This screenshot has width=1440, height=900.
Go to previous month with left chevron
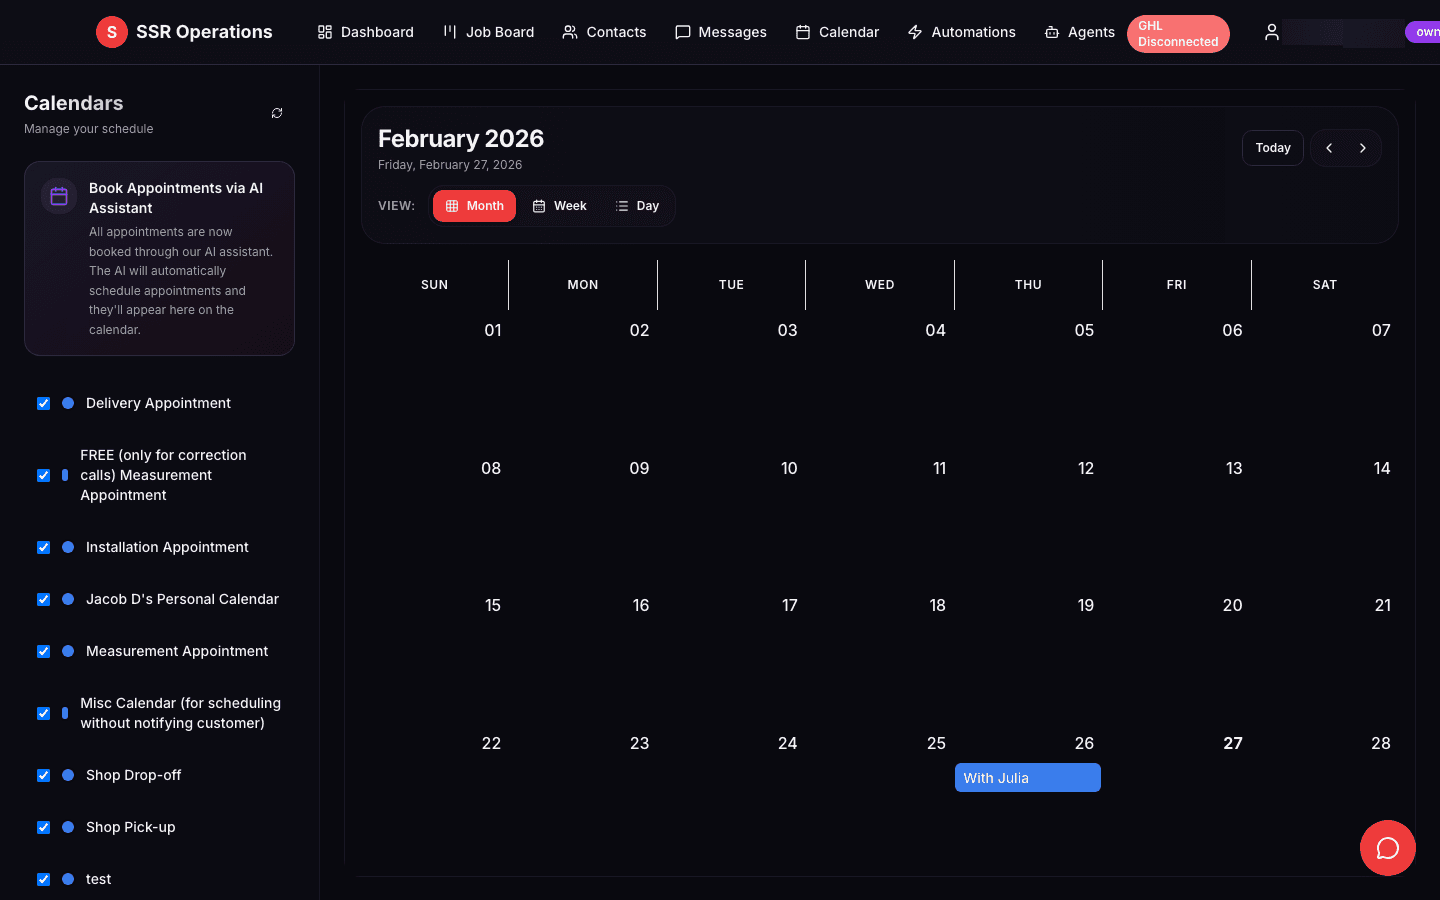1328,147
